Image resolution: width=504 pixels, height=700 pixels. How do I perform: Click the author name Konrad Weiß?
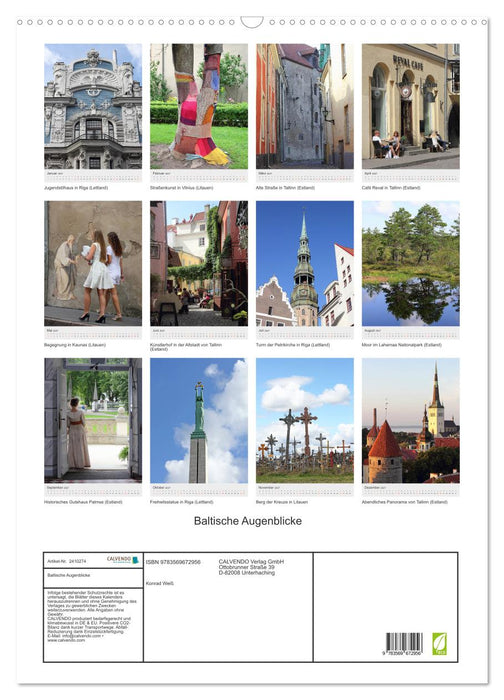[x=160, y=583]
